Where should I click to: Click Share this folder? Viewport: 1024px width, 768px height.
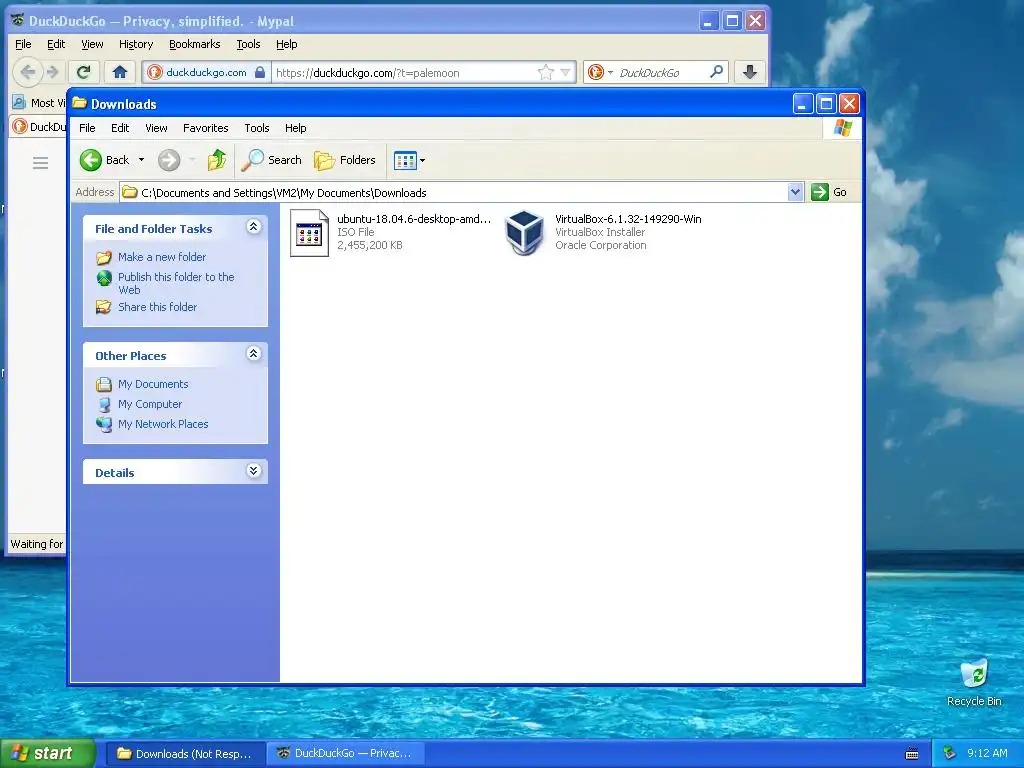(x=157, y=307)
